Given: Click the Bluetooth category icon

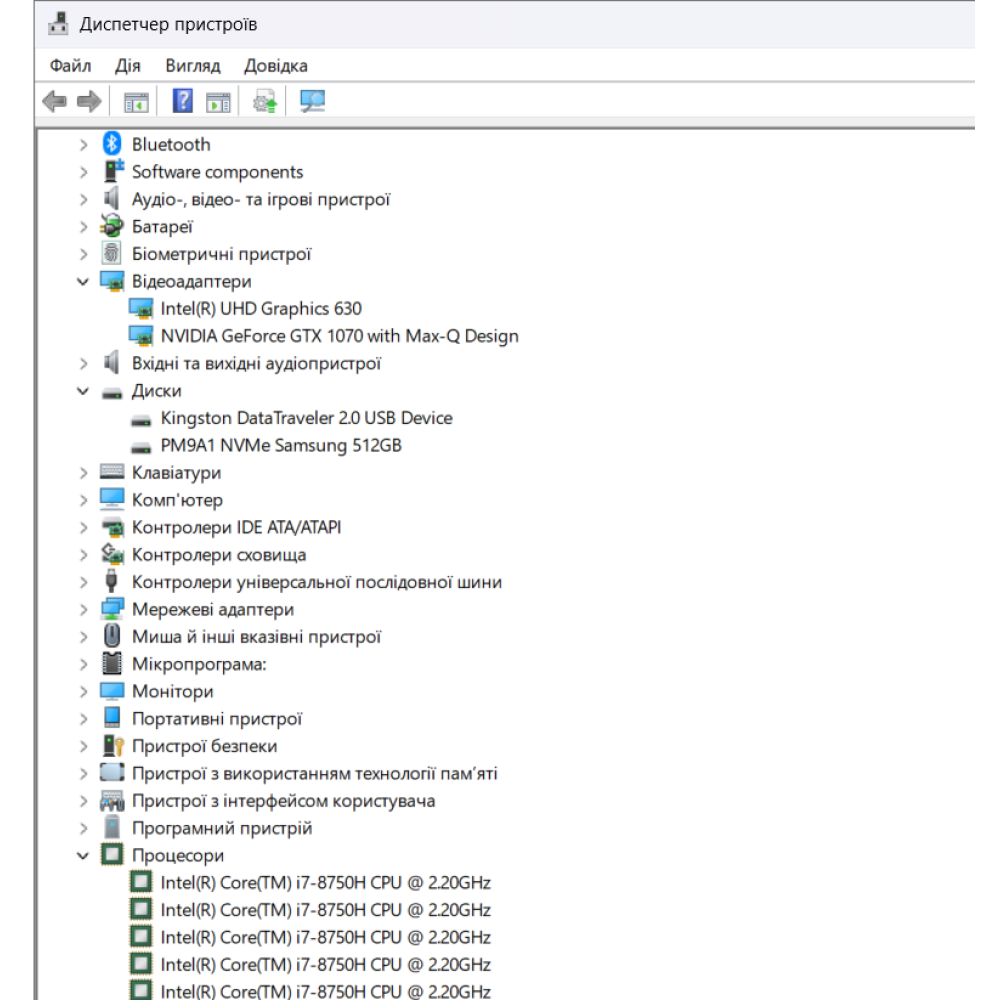Looking at the screenshot, I should (x=112, y=144).
